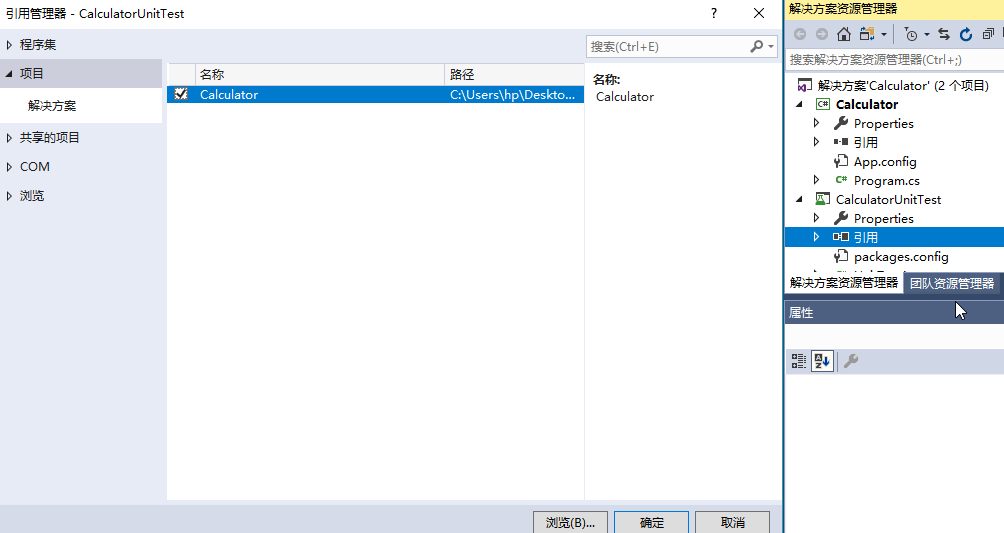Image resolution: width=1004 pixels, height=533 pixels.
Task: Click the Categorized icon in Properties panel
Action: click(x=798, y=361)
